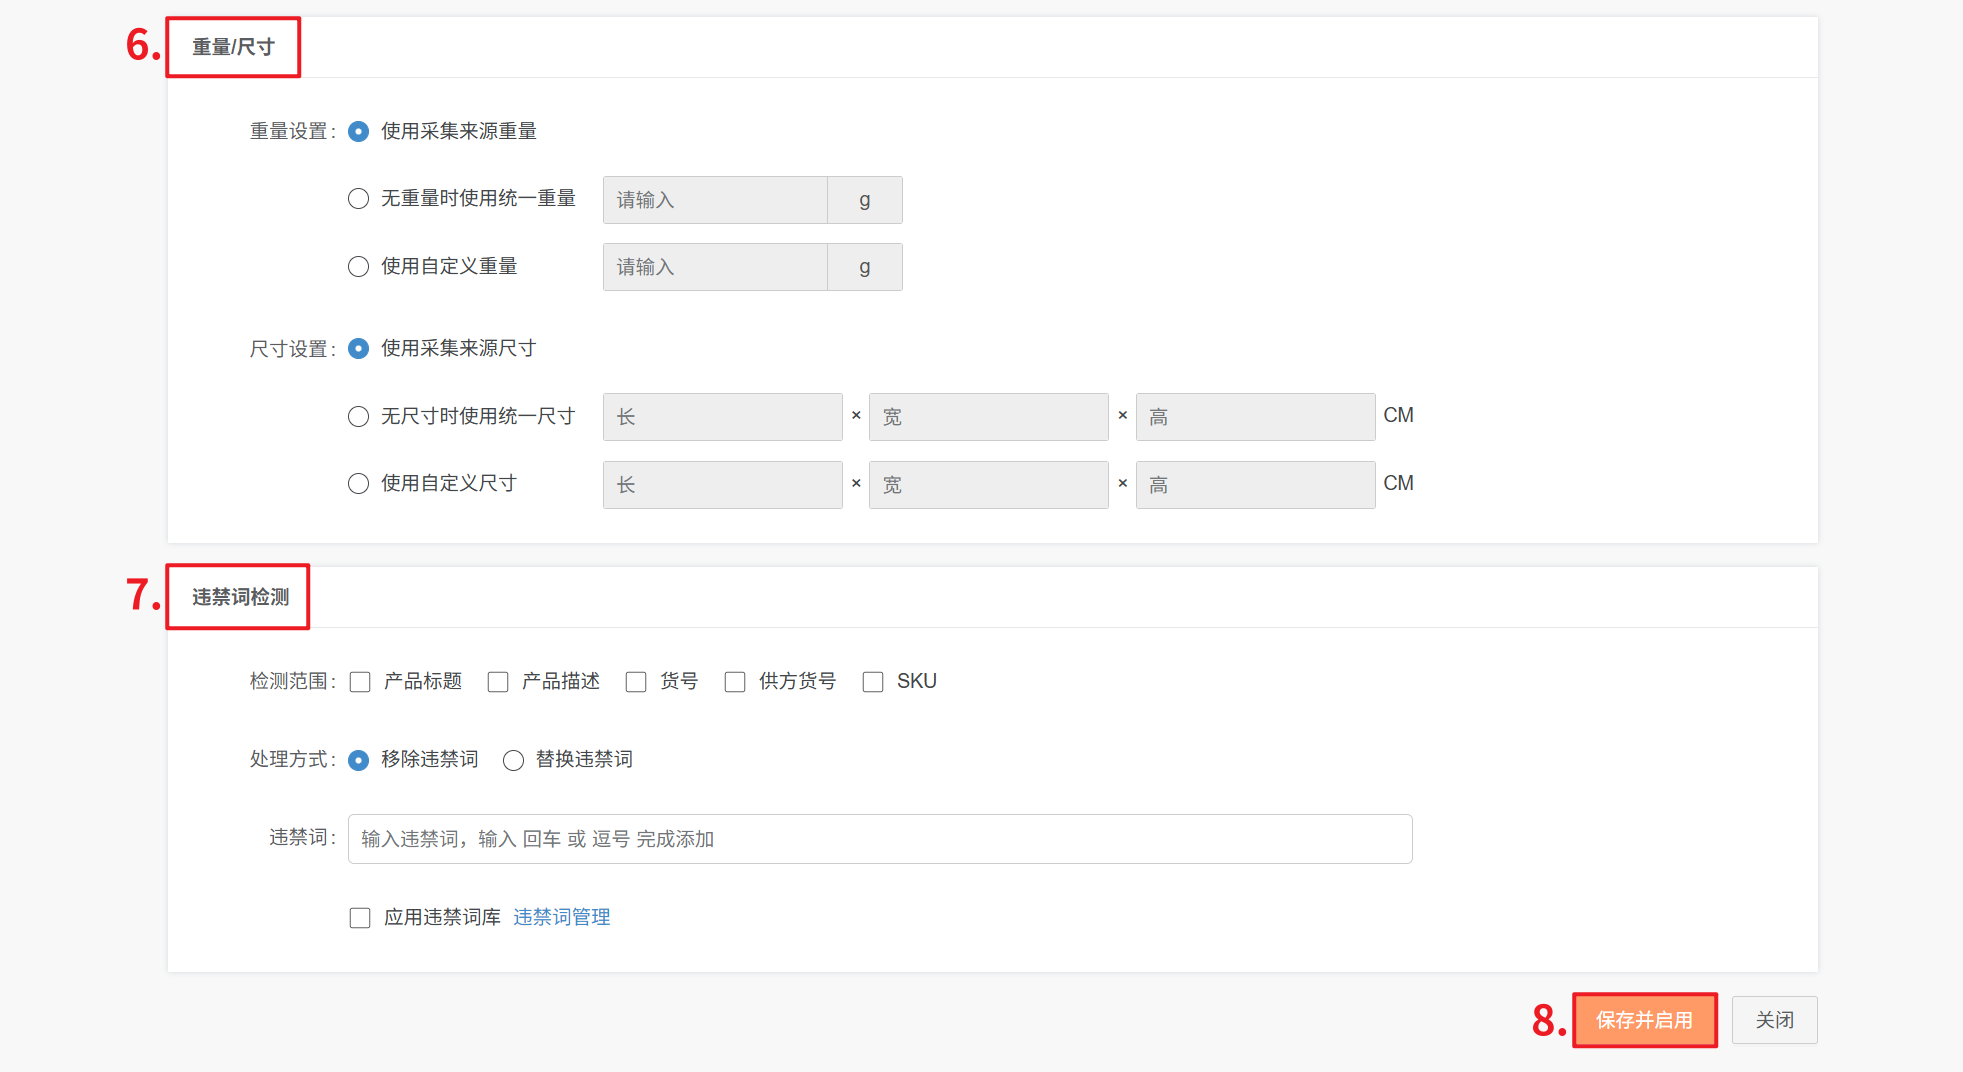Select the 使用自定义重量 radio button
Image resolution: width=1963 pixels, height=1072 pixels.
(x=358, y=267)
